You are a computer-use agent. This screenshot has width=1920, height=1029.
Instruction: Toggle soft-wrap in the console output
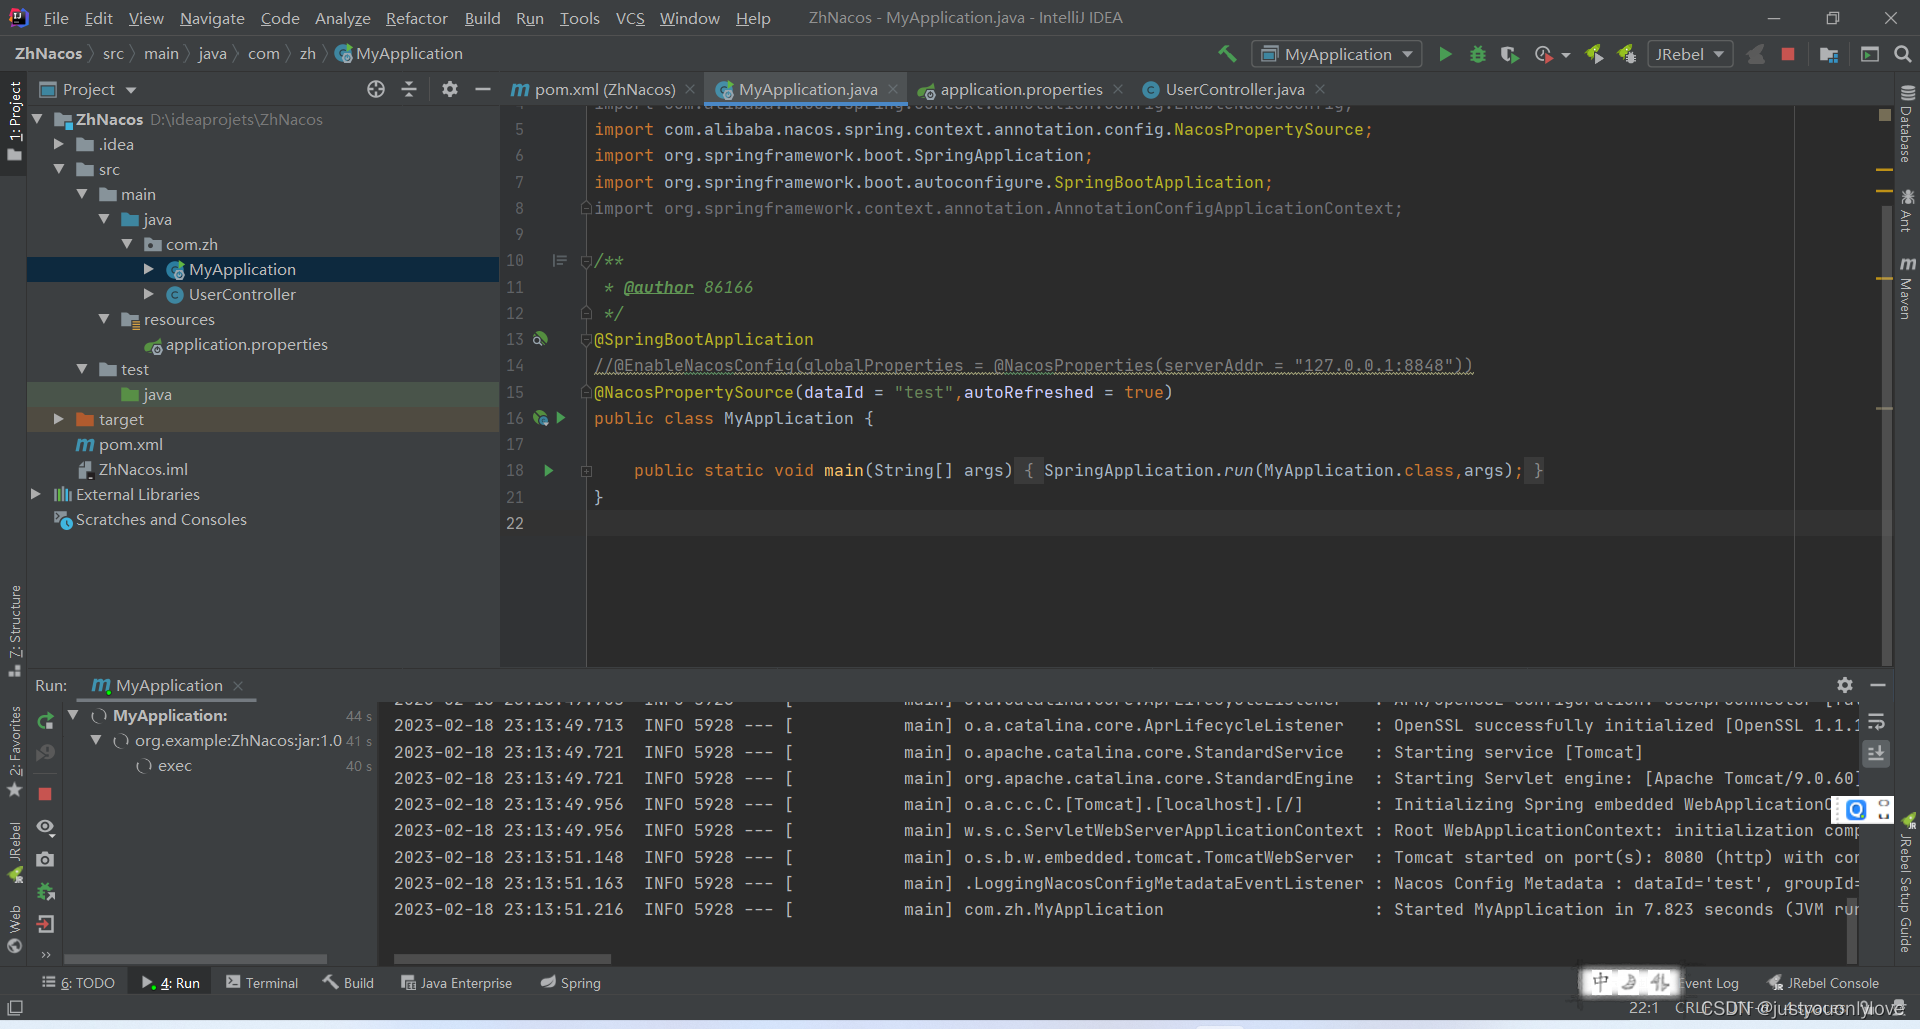1876,721
